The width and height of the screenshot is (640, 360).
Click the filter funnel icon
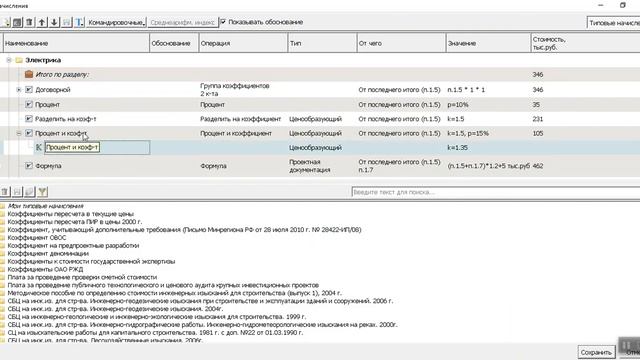click(42, 191)
